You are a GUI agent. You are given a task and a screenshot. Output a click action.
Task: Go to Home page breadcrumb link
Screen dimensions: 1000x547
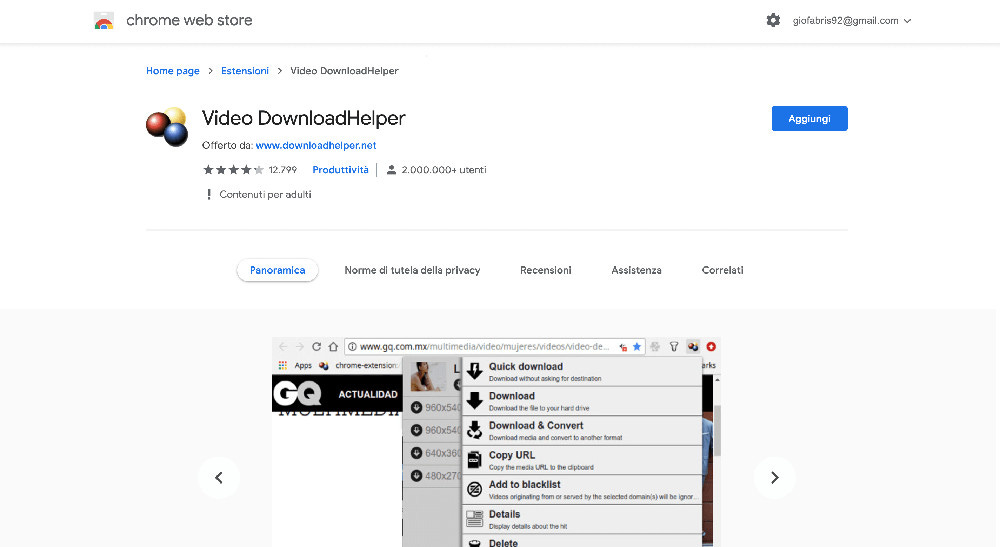[173, 71]
